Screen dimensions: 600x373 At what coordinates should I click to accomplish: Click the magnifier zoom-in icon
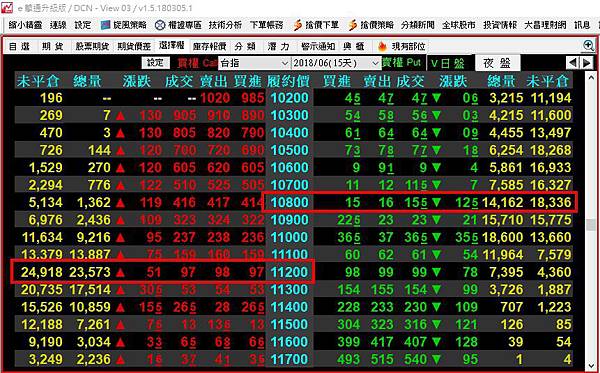(x=589, y=46)
